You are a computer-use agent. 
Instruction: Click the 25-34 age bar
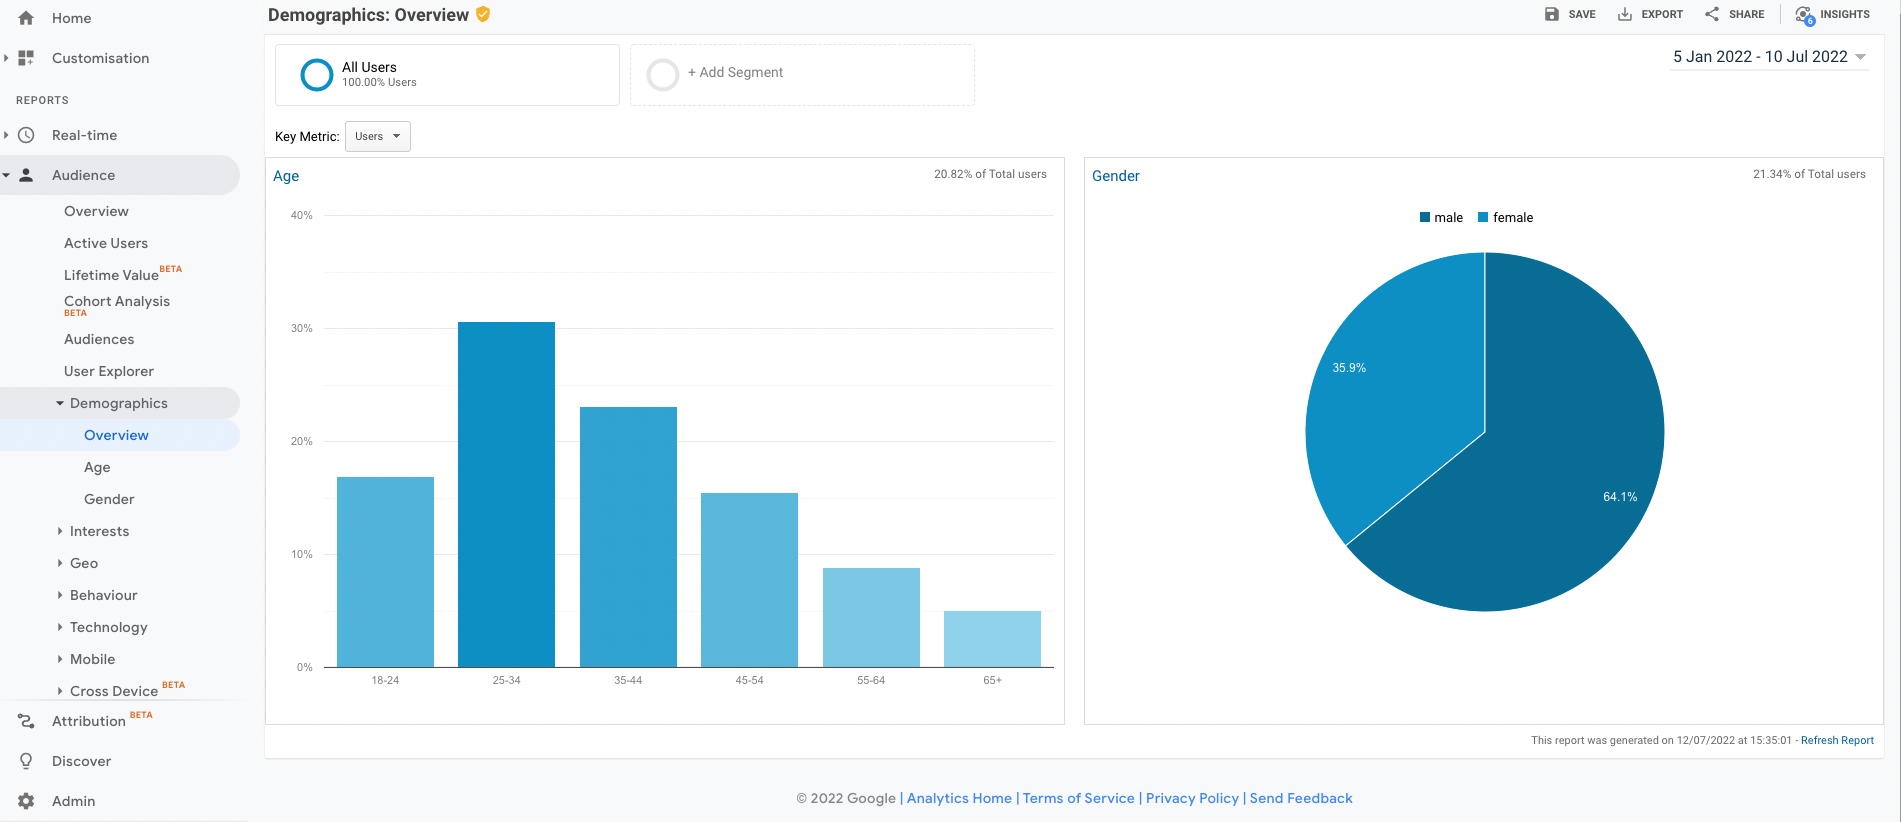pos(506,494)
